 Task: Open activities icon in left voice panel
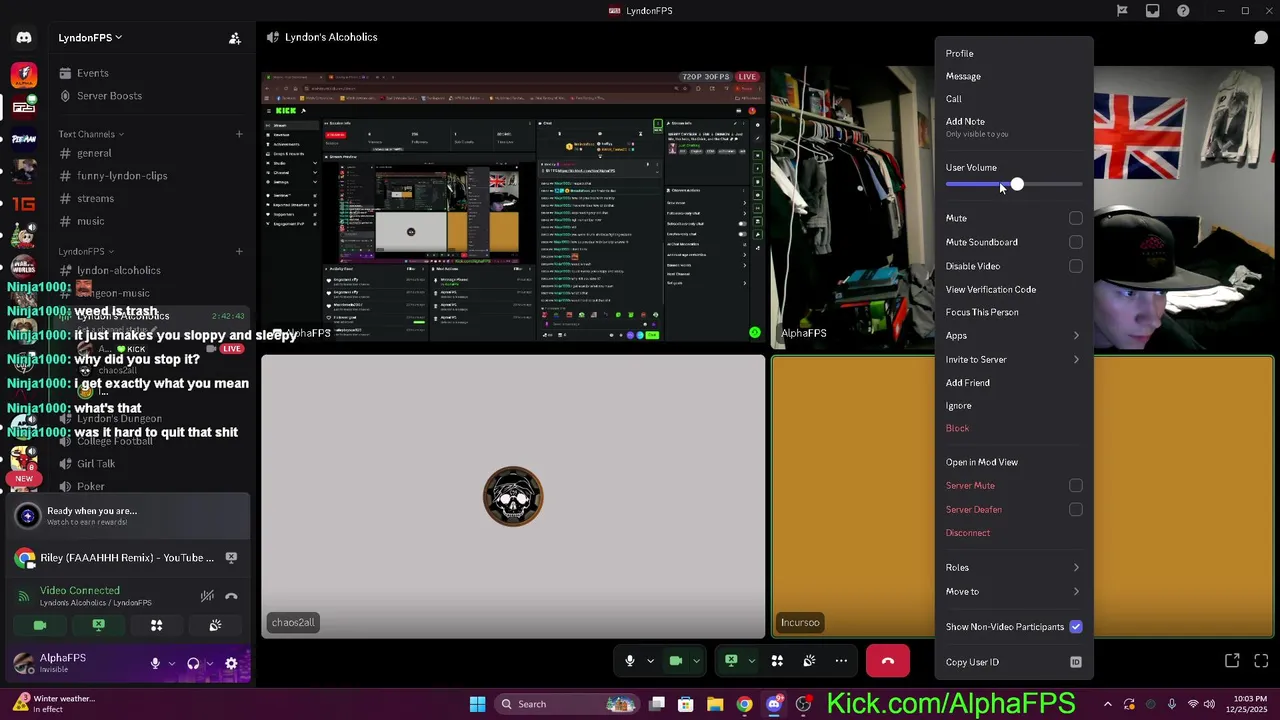[x=156, y=625]
